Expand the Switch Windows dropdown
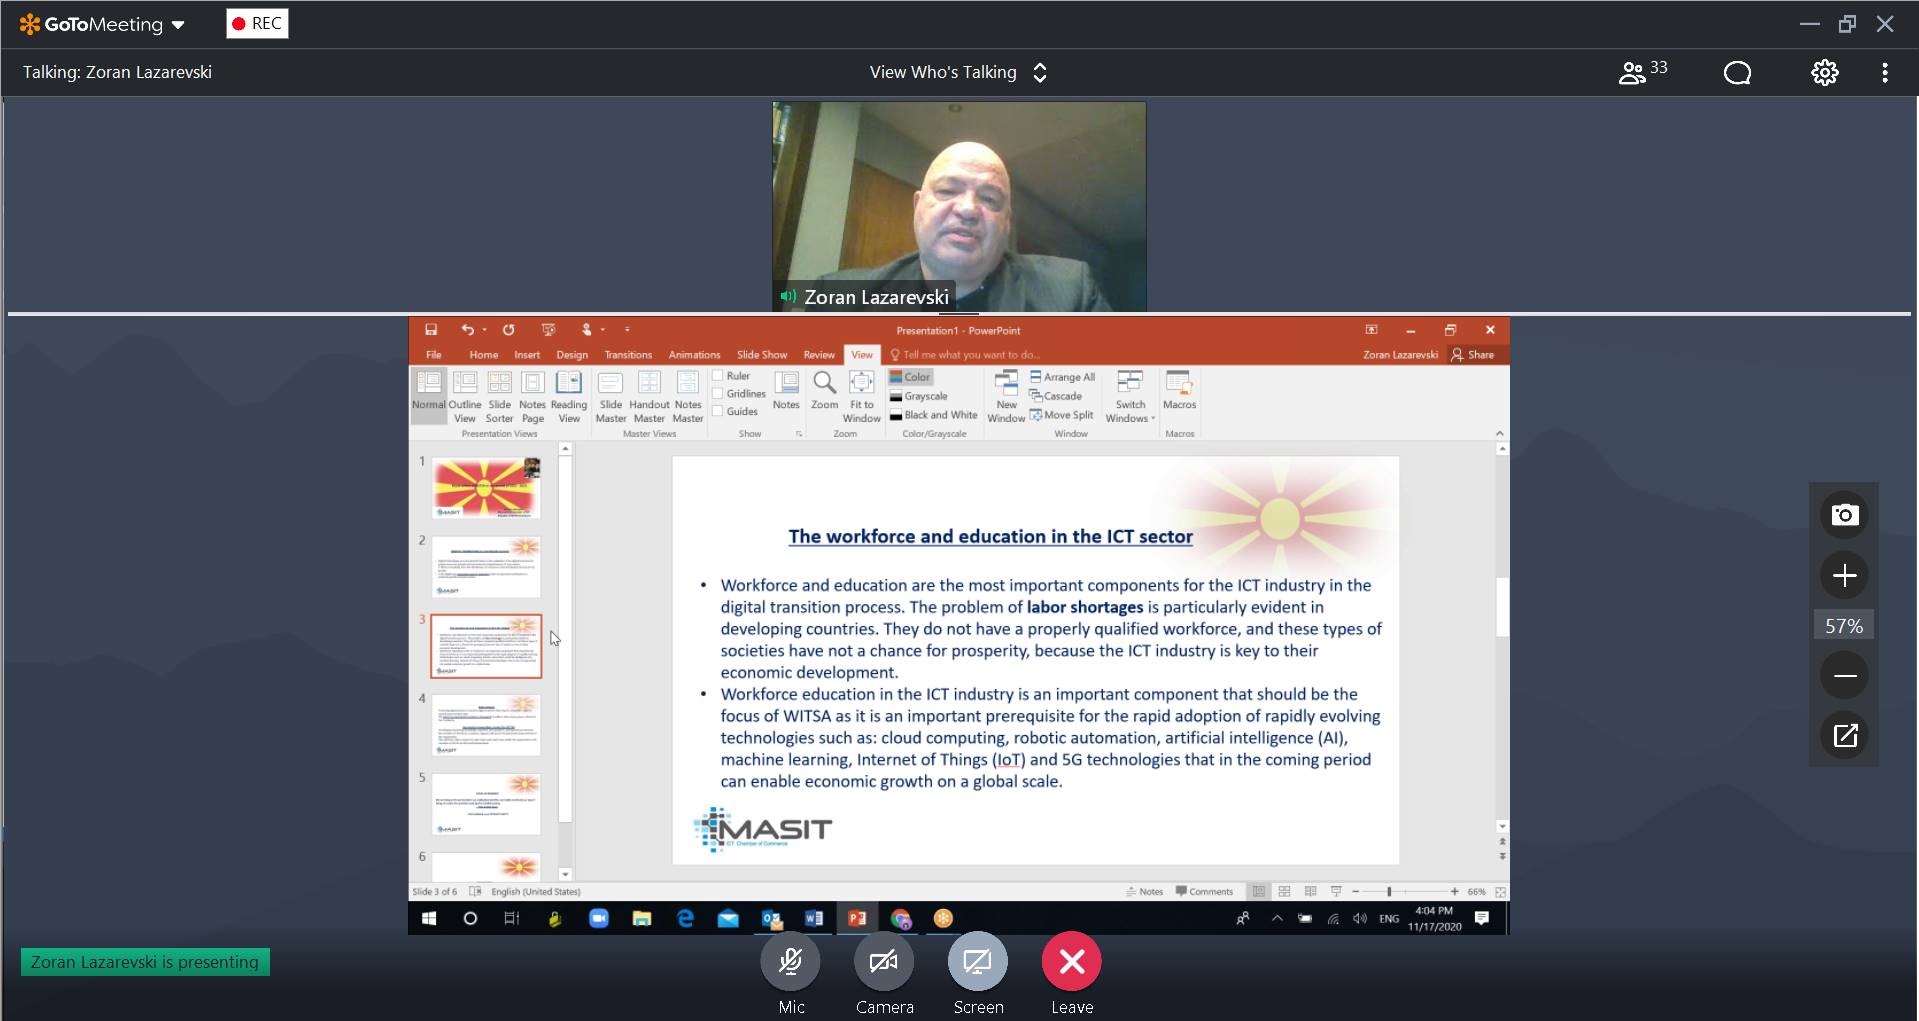 click(1130, 396)
